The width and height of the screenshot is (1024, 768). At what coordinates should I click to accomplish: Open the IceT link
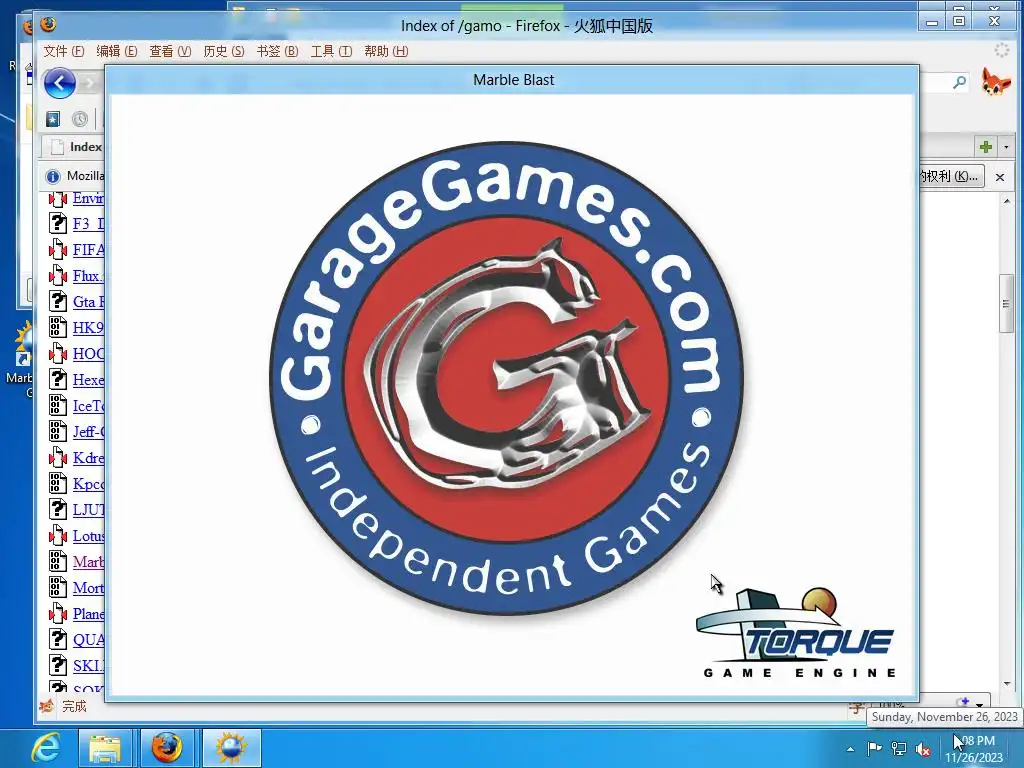coord(88,406)
